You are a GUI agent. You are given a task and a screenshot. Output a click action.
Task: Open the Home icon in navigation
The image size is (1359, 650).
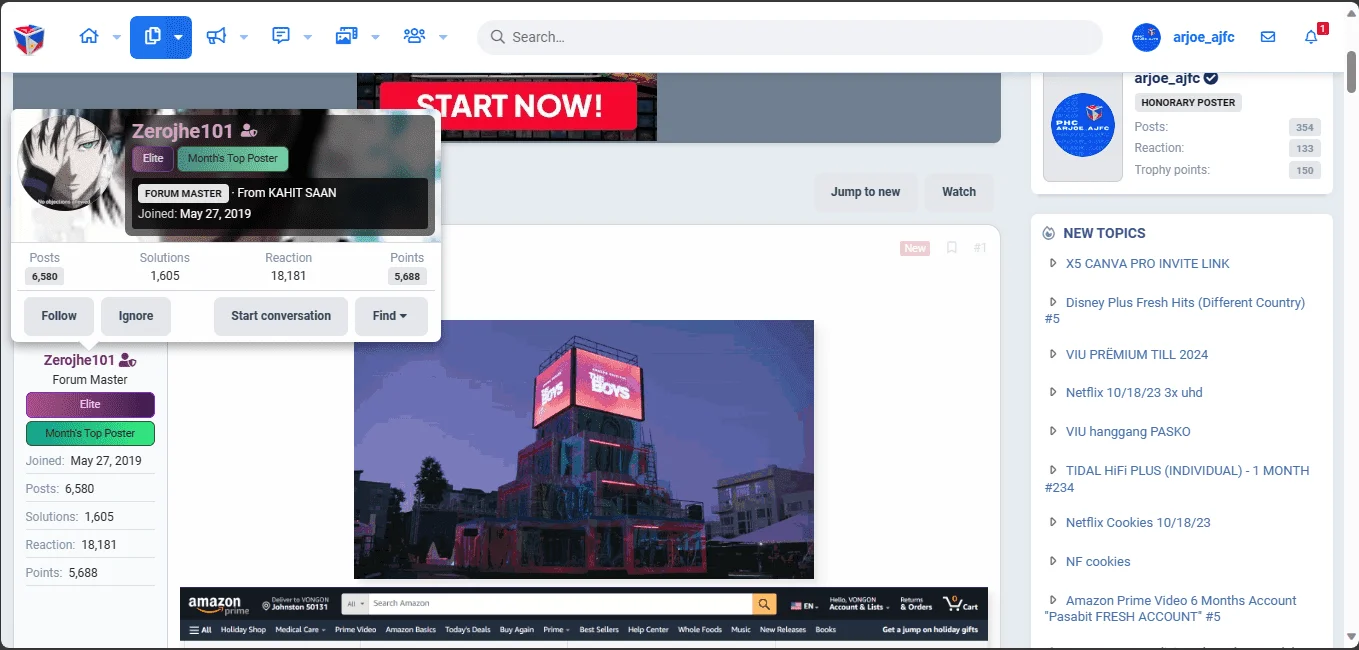point(89,37)
